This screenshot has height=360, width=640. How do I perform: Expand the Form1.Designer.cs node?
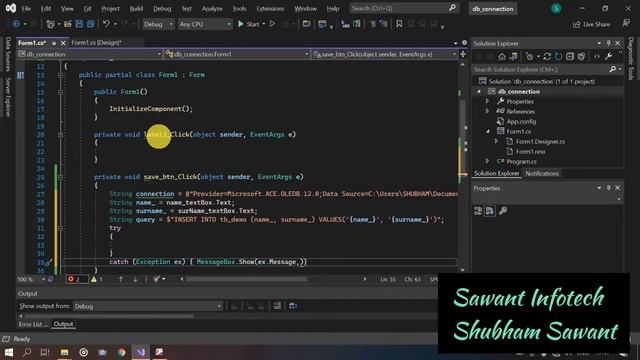496,142
